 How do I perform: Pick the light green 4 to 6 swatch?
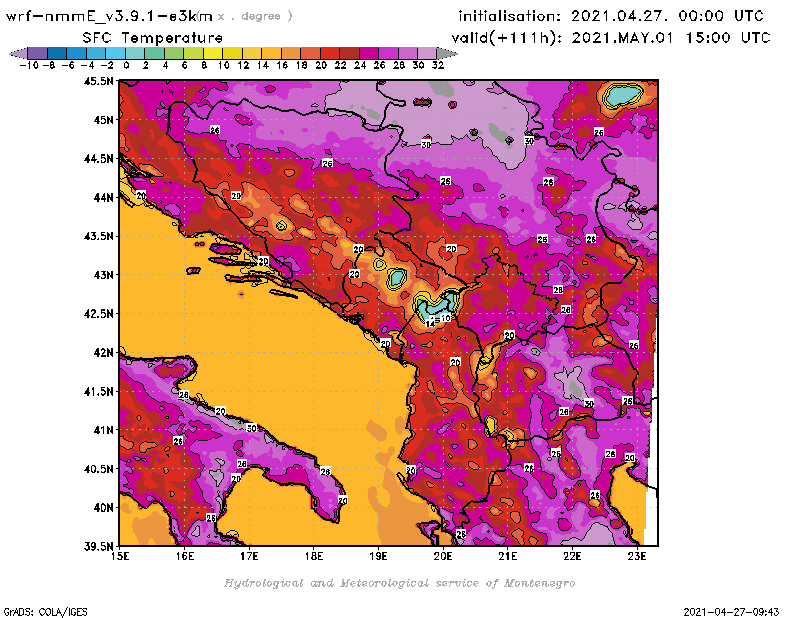coord(173,53)
